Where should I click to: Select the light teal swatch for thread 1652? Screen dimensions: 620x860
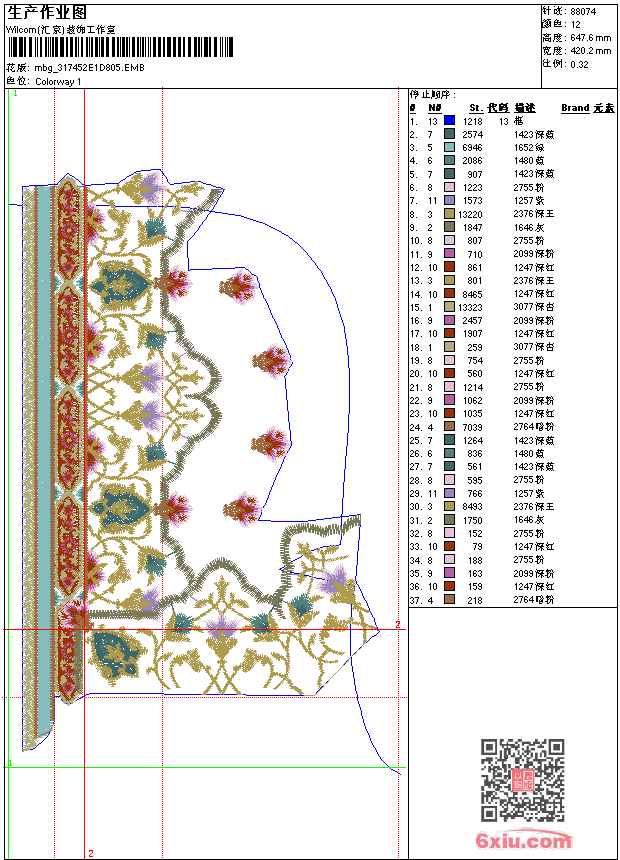click(x=449, y=147)
